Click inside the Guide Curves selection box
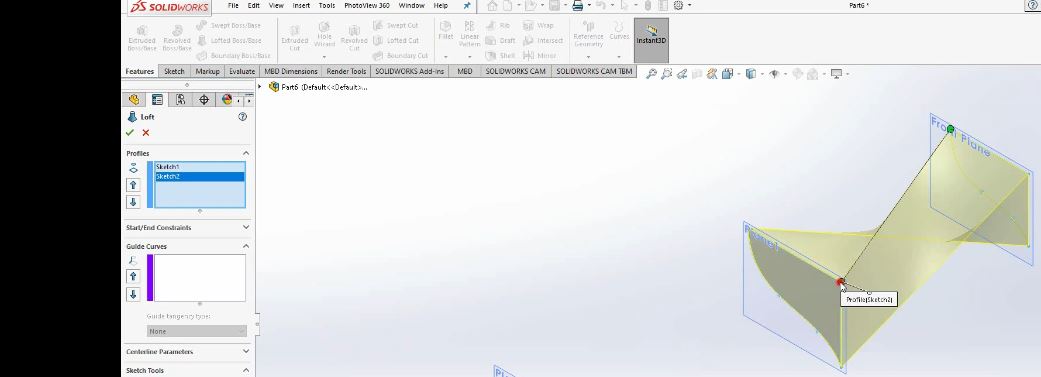Screen dimensions: 1041x377 pyautogui.click(x=200, y=277)
